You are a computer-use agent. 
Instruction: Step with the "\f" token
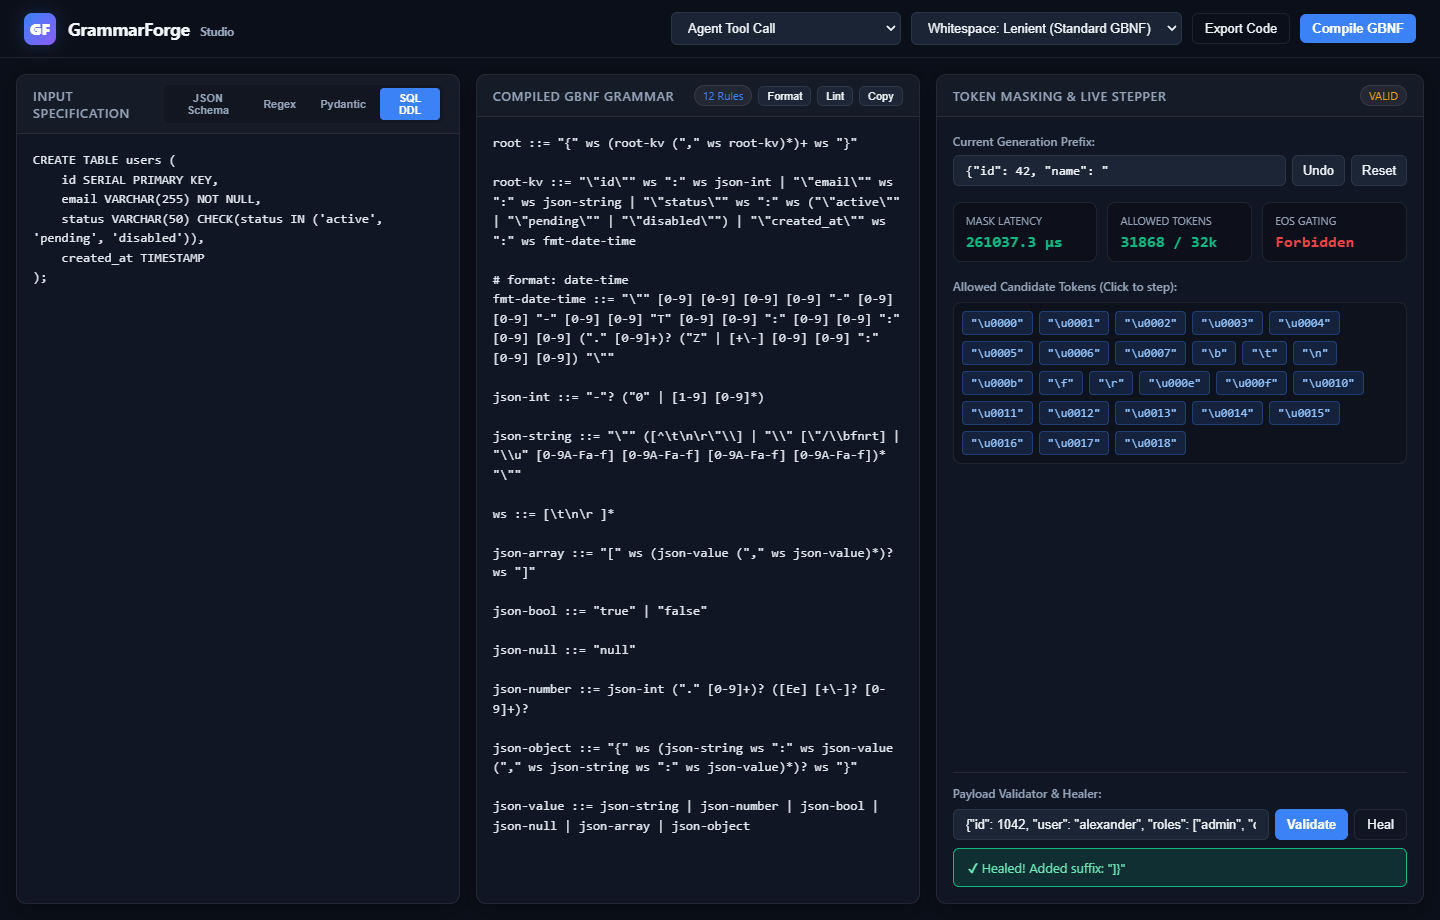click(x=1061, y=383)
